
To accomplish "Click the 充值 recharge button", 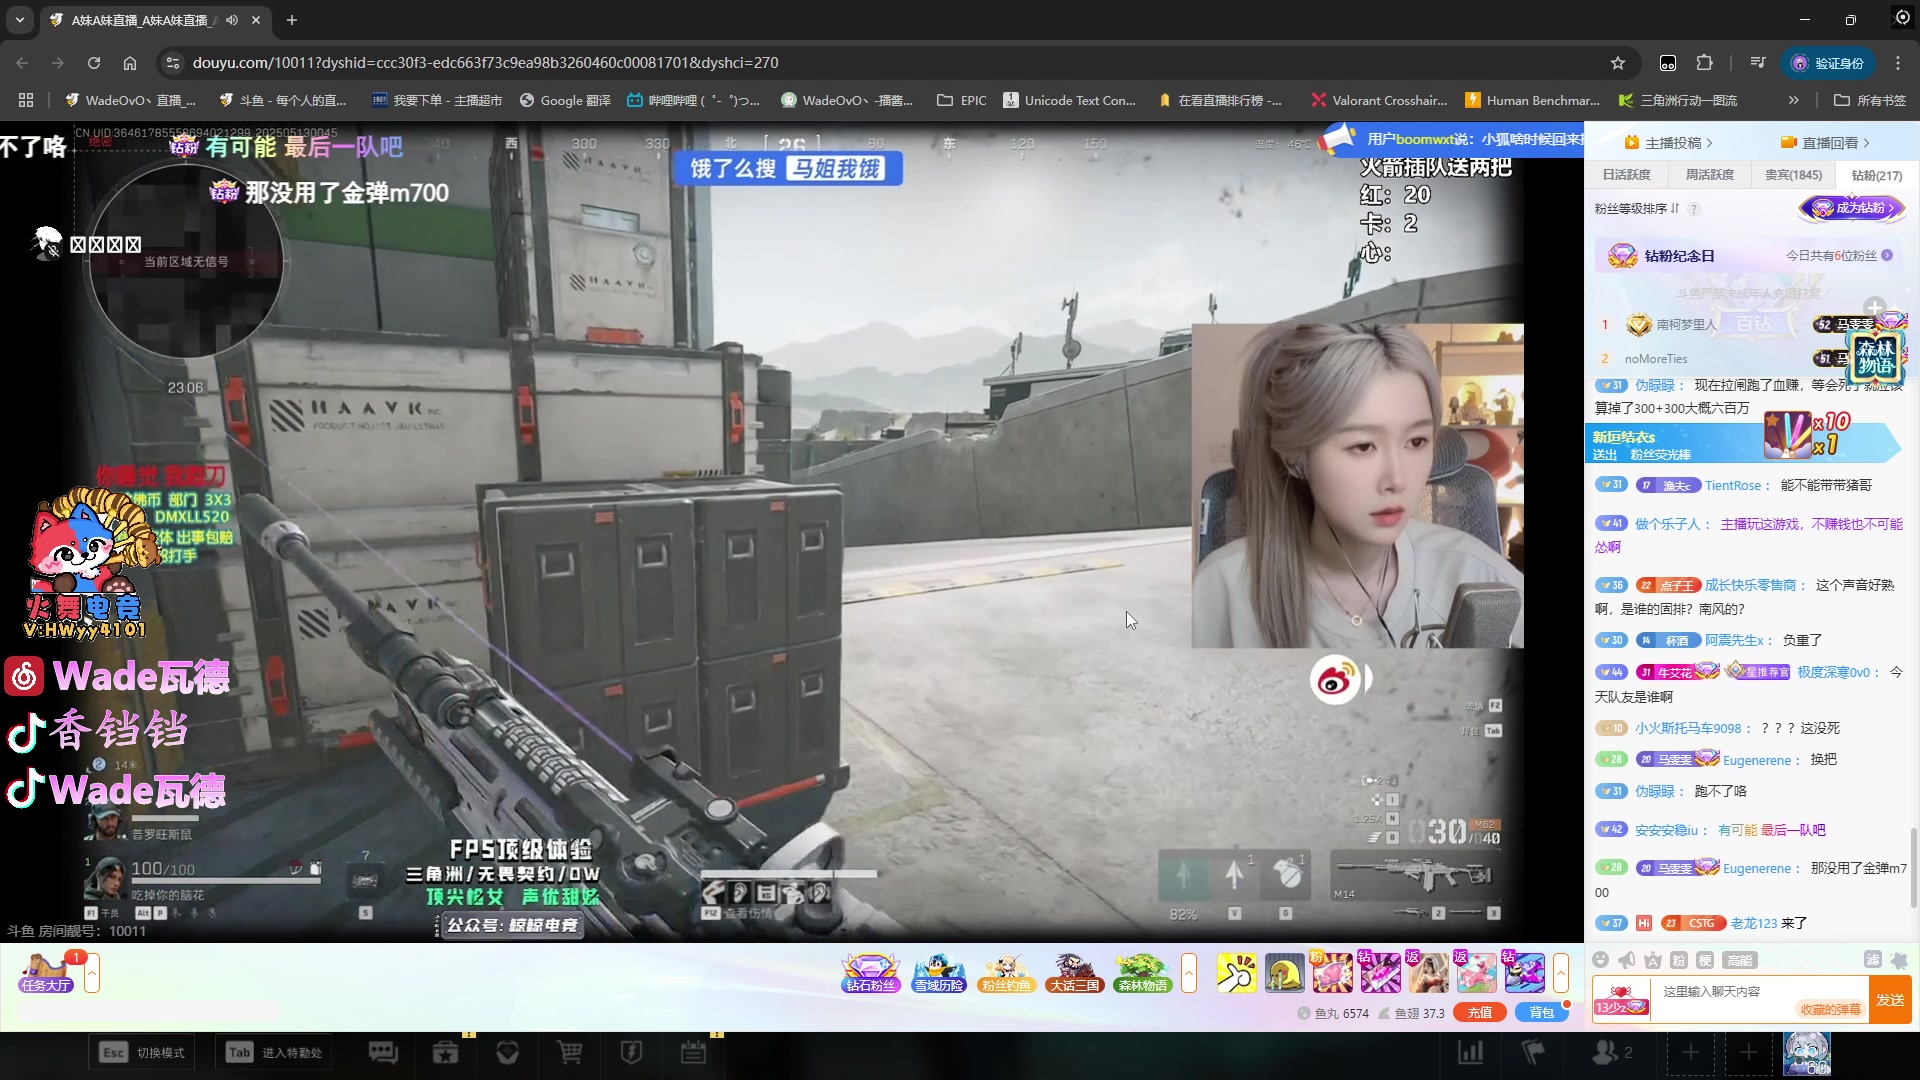I will (x=1480, y=1013).
